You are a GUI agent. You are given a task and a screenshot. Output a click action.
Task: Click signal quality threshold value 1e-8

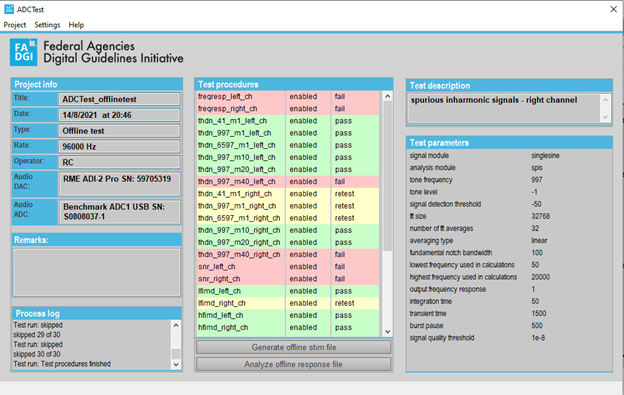[538, 338]
